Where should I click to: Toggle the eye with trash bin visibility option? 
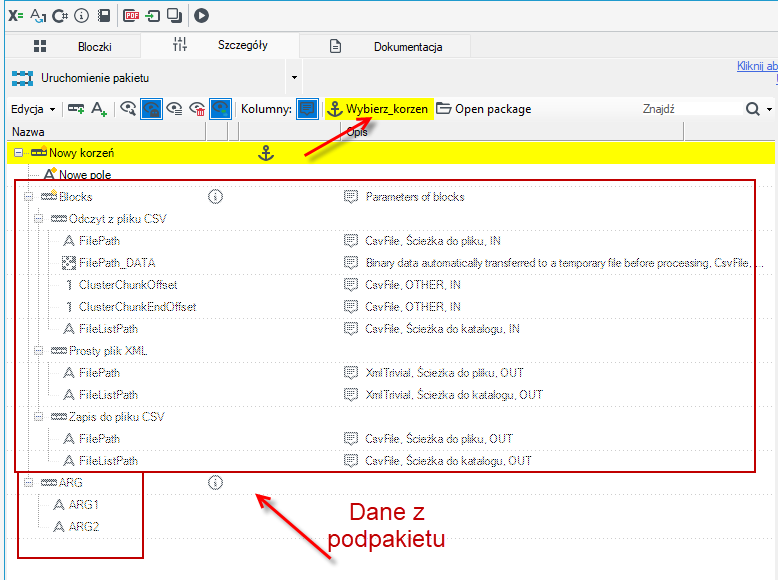coord(197,109)
